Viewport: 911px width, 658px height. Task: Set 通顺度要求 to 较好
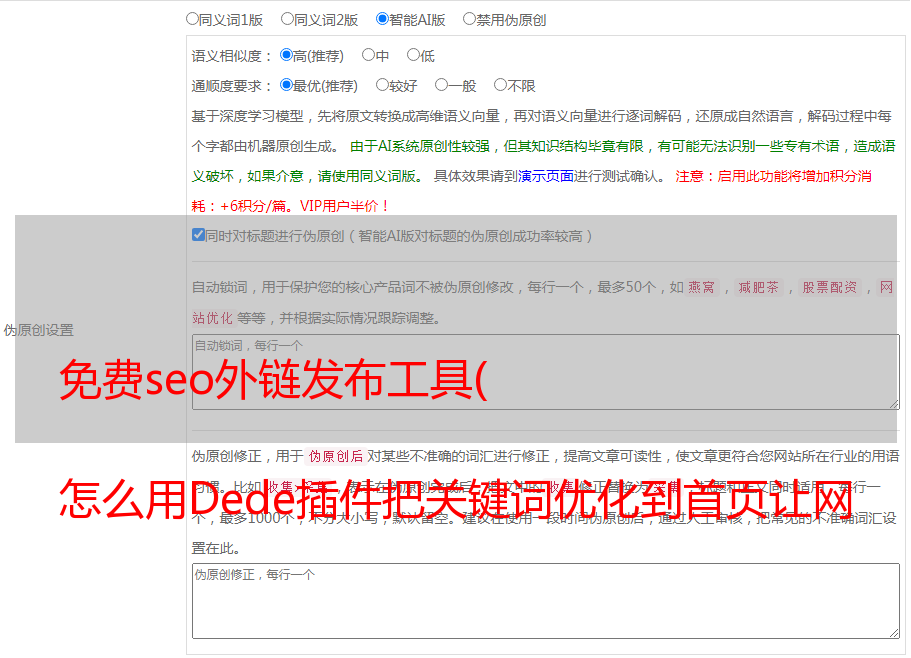pyautogui.click(x=382, y=85)
